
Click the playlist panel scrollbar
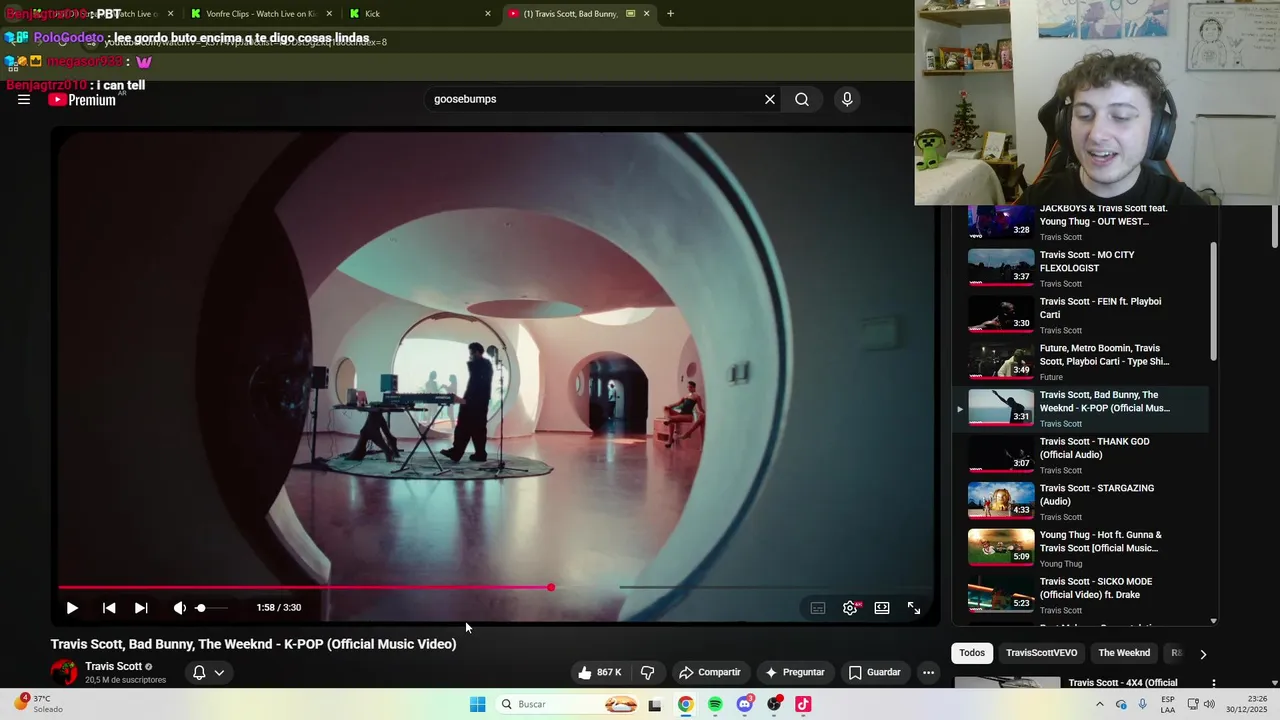pyautogui.click(x=1214, y=301)
